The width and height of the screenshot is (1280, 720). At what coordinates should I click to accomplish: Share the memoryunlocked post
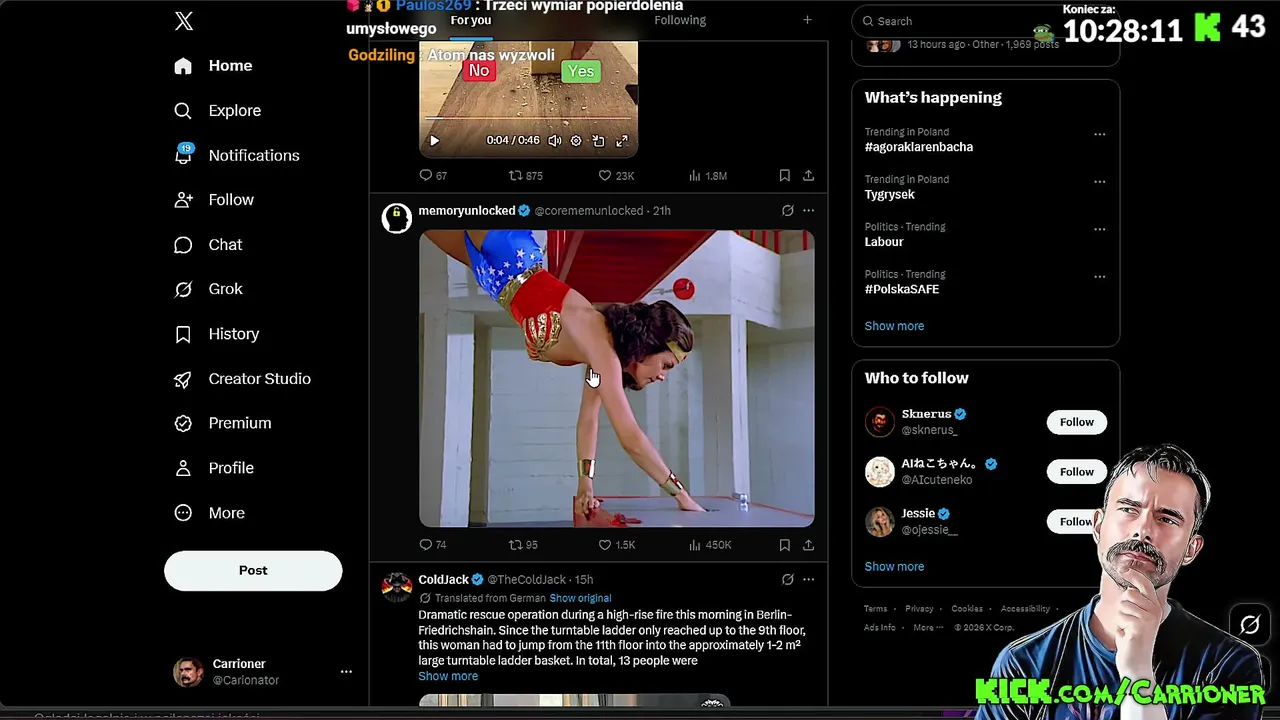coord(808,545)
